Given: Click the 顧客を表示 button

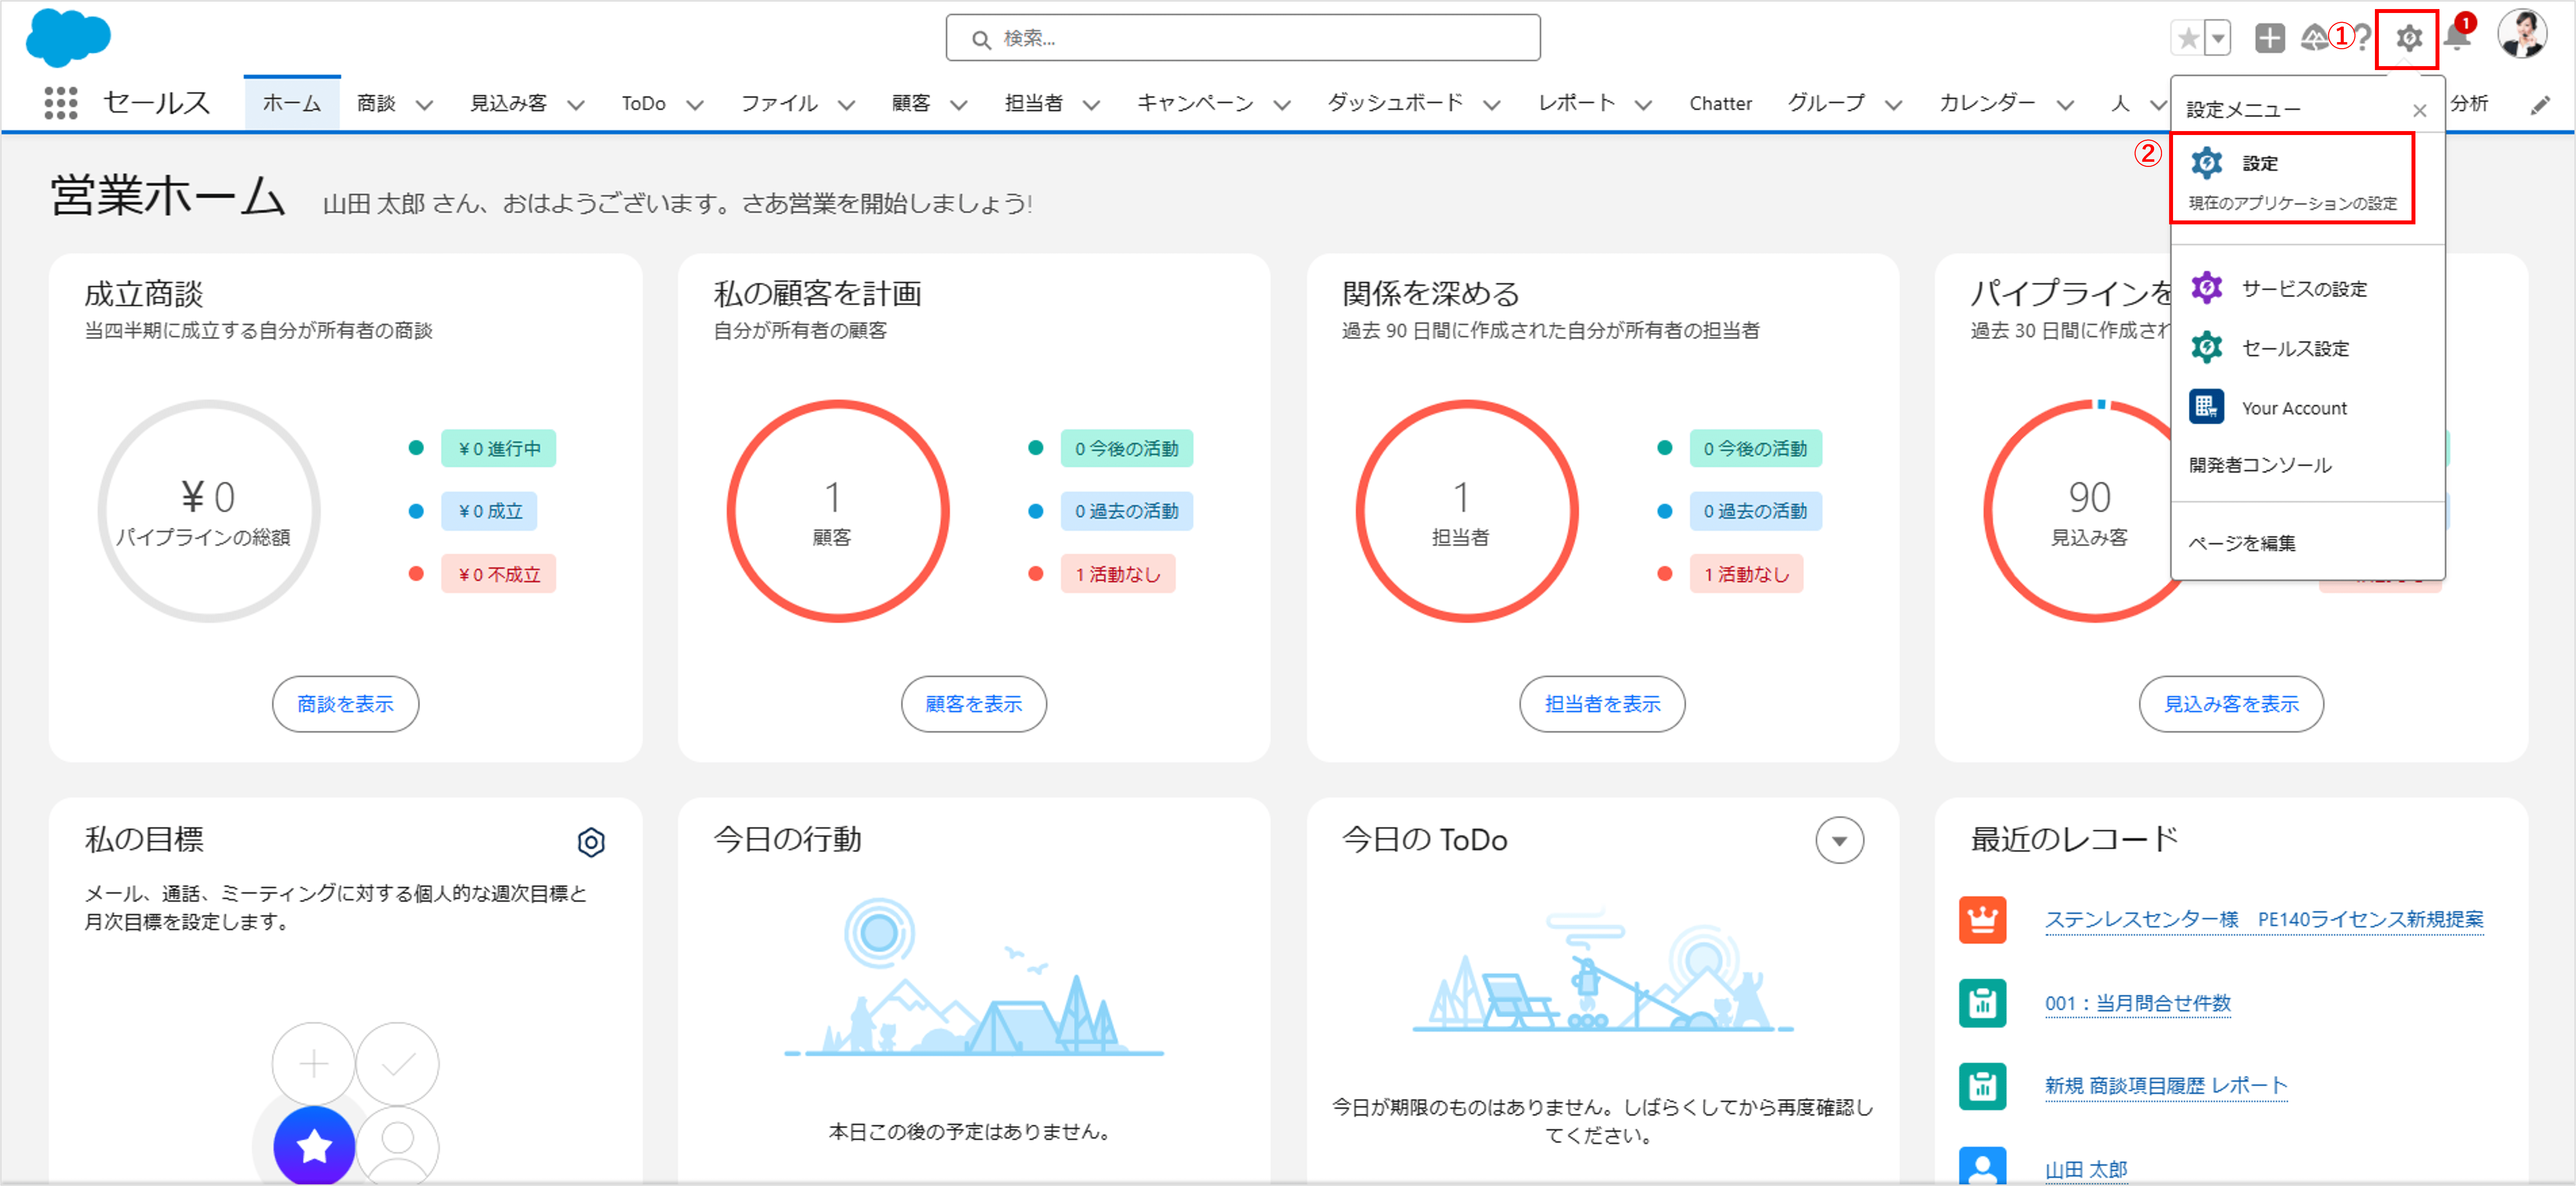Looking at the screenshot, I should coord(973,704).
